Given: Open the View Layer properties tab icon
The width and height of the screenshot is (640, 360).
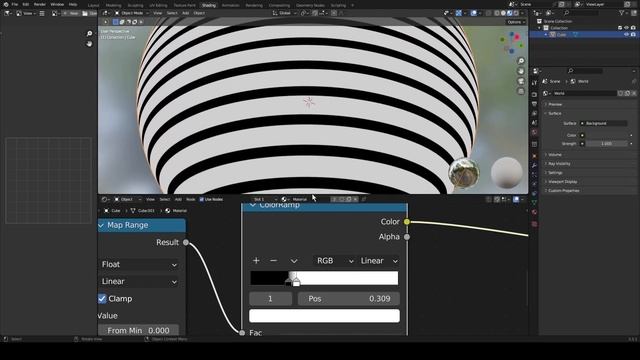Looking at the screenshot, I should pyautogui.click(x=534, y=113).
